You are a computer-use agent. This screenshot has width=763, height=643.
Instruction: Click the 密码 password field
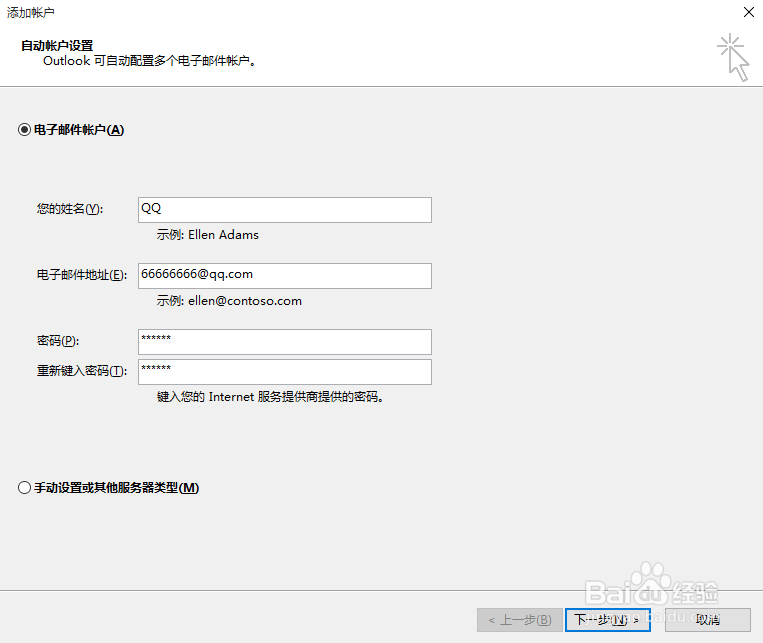coord(285,342)
